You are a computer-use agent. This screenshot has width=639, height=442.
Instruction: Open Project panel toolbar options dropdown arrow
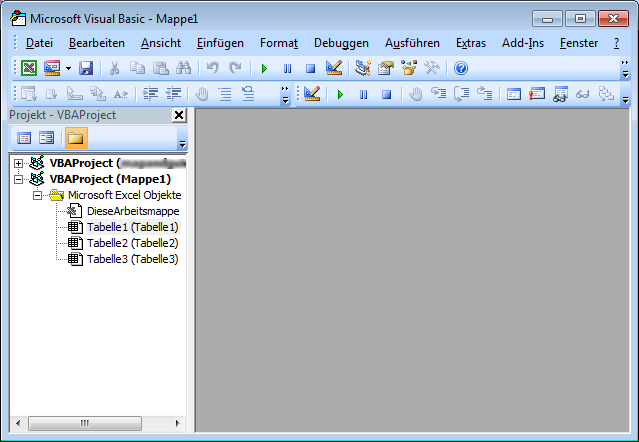[183, 143]
